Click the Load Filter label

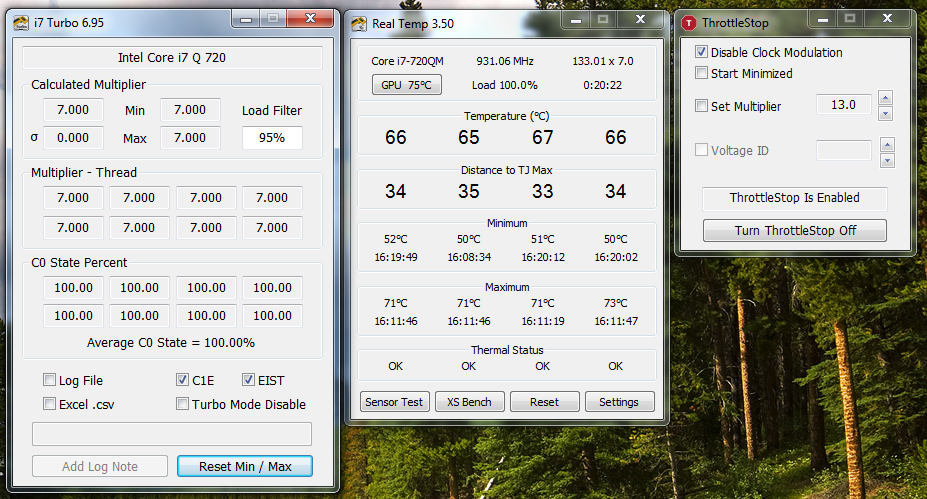pos(272,110)
